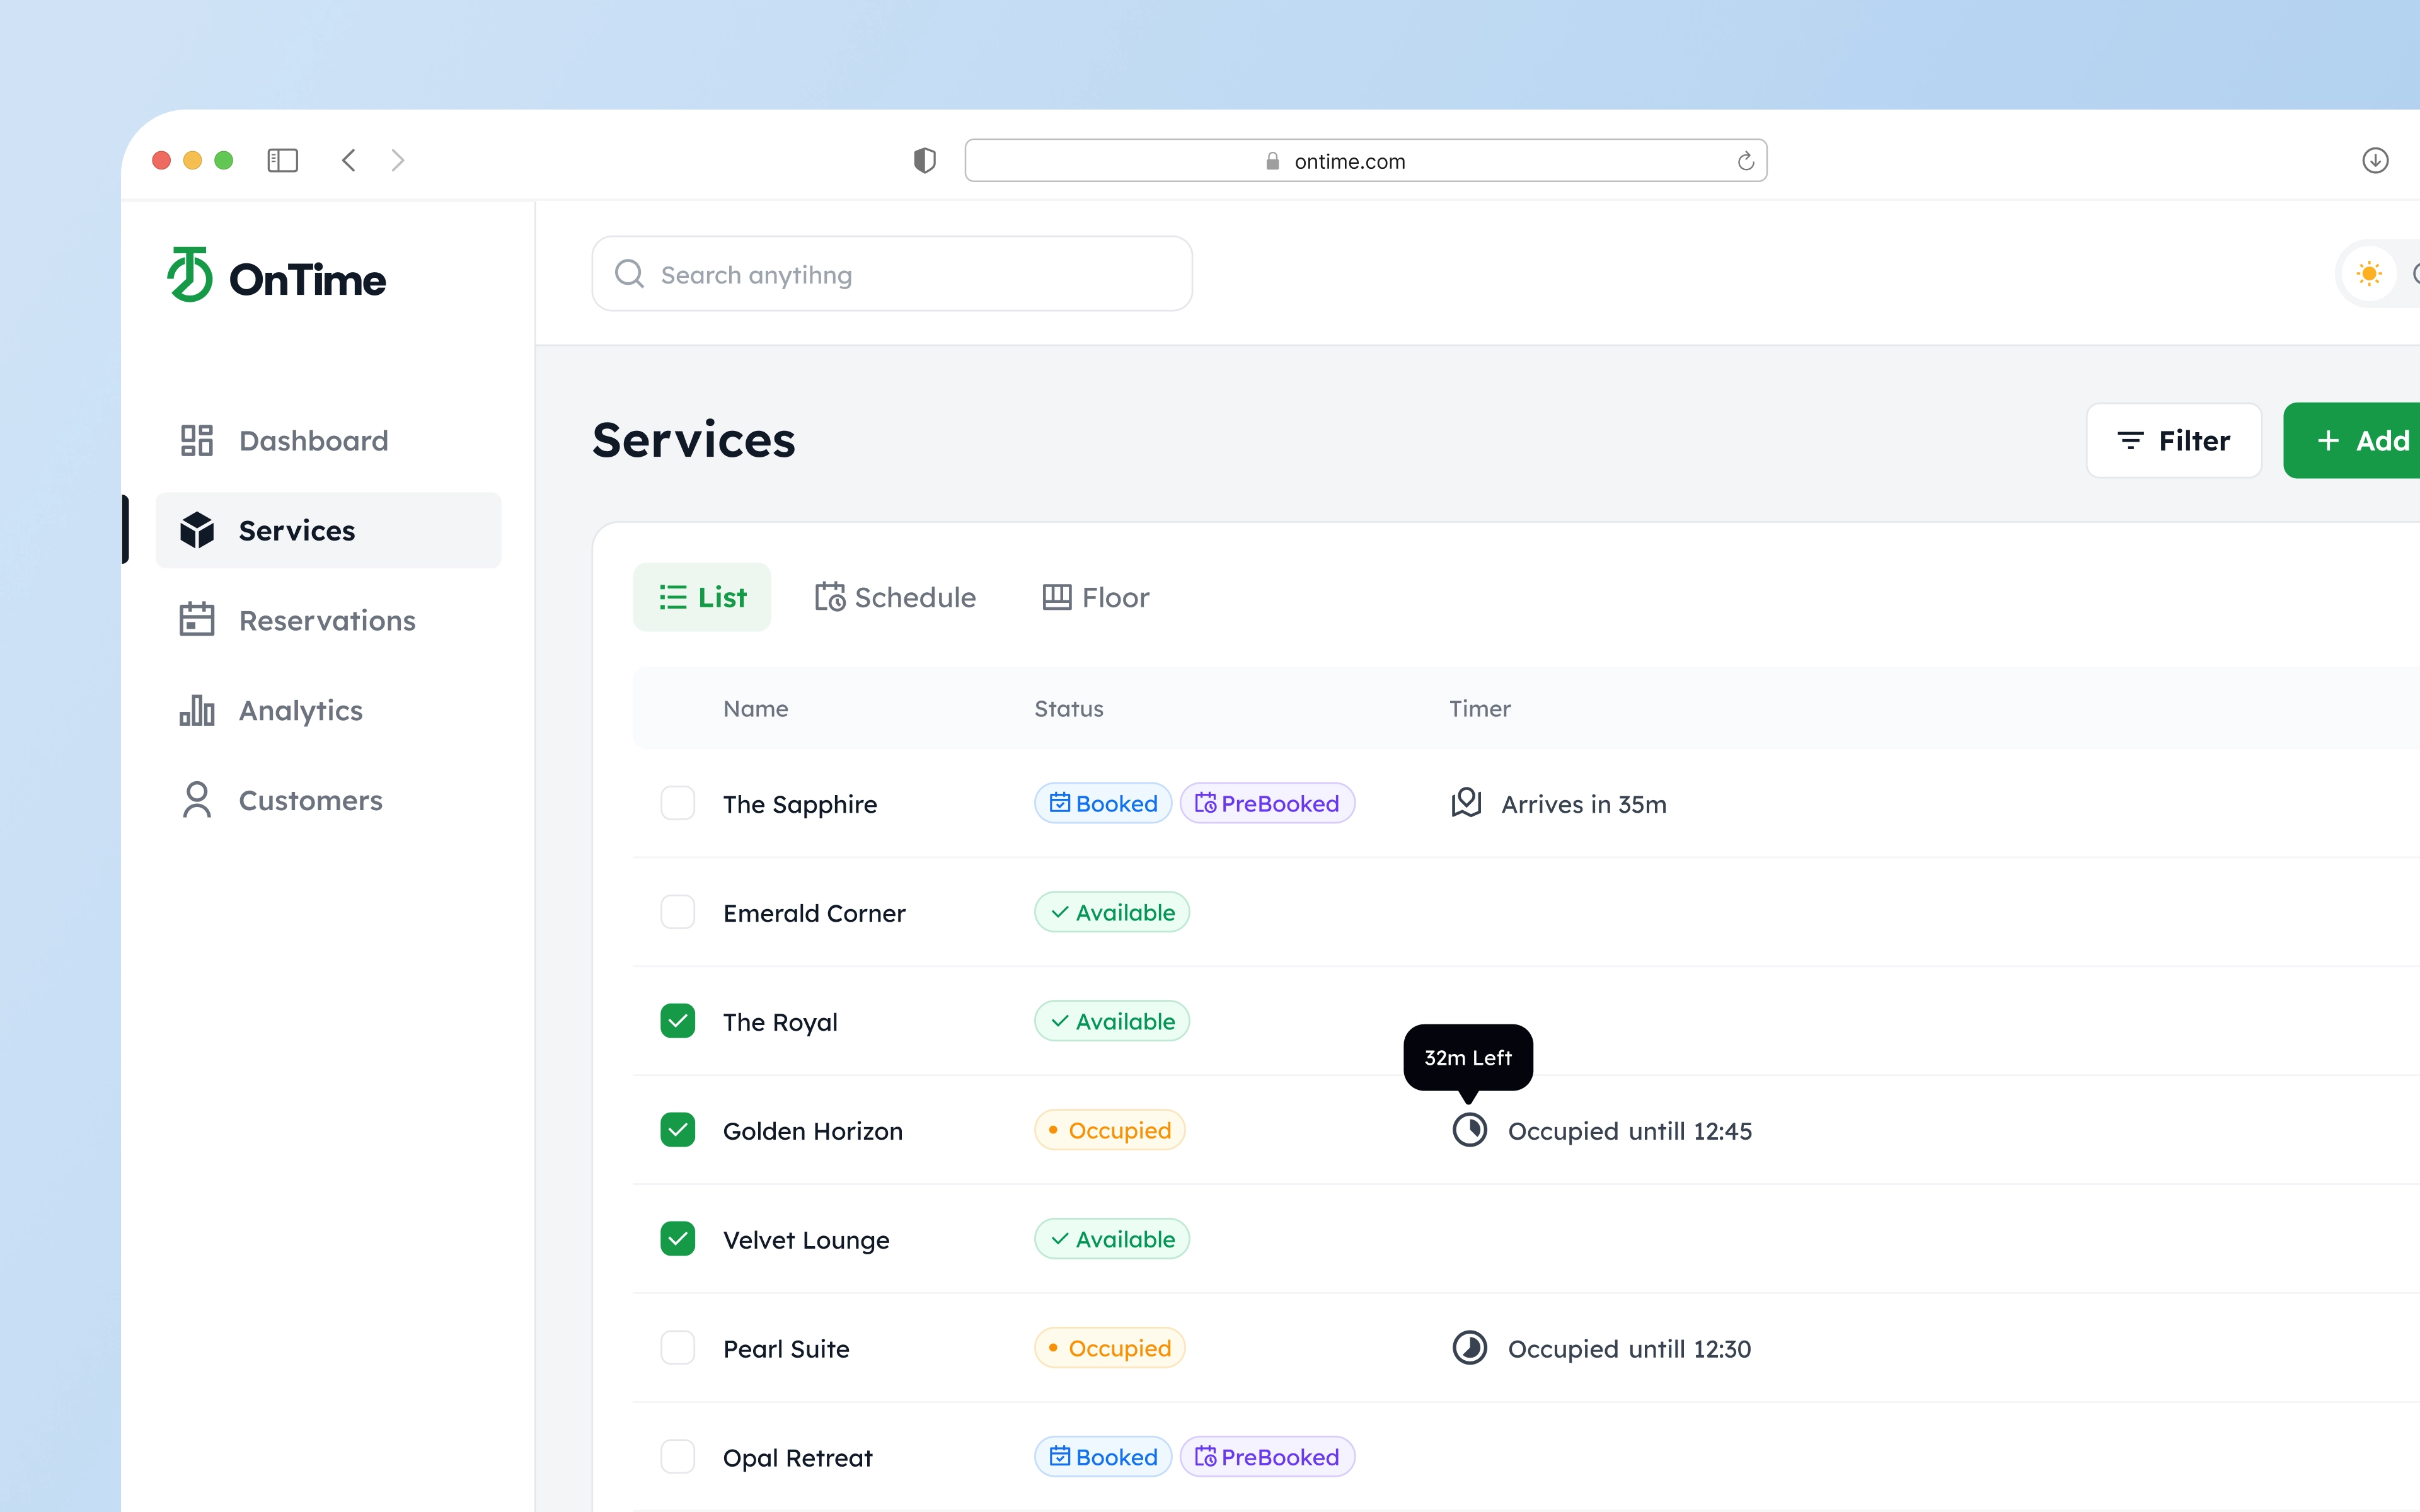The height and width of the screenshot is (1512, 2420).
Task: Click the Services page heading
Action: (694, 440)
